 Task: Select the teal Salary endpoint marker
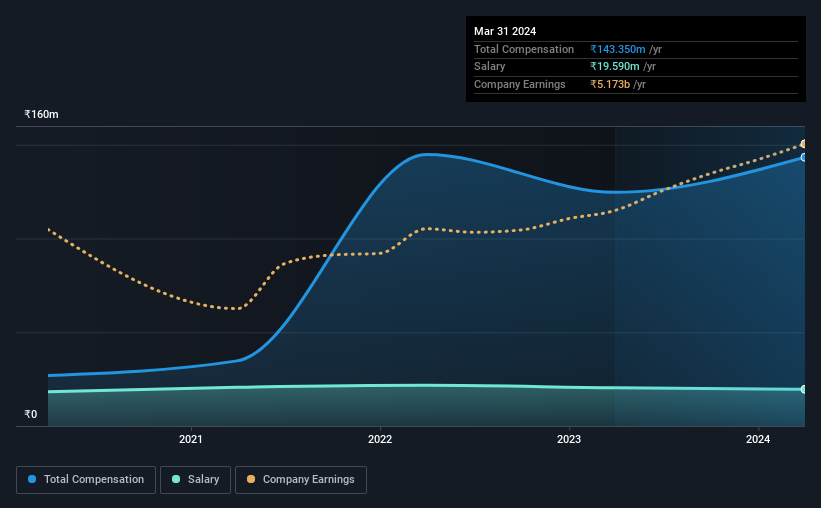[803, 389]
